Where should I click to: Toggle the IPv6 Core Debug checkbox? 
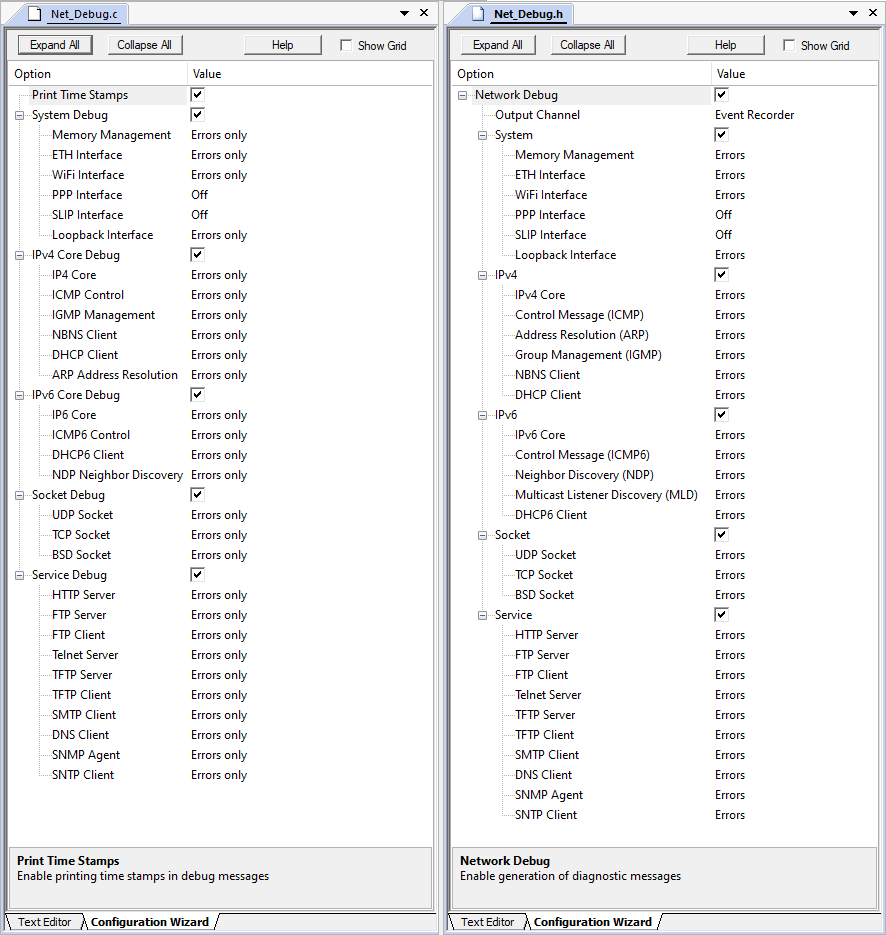(x=198, y=395)
